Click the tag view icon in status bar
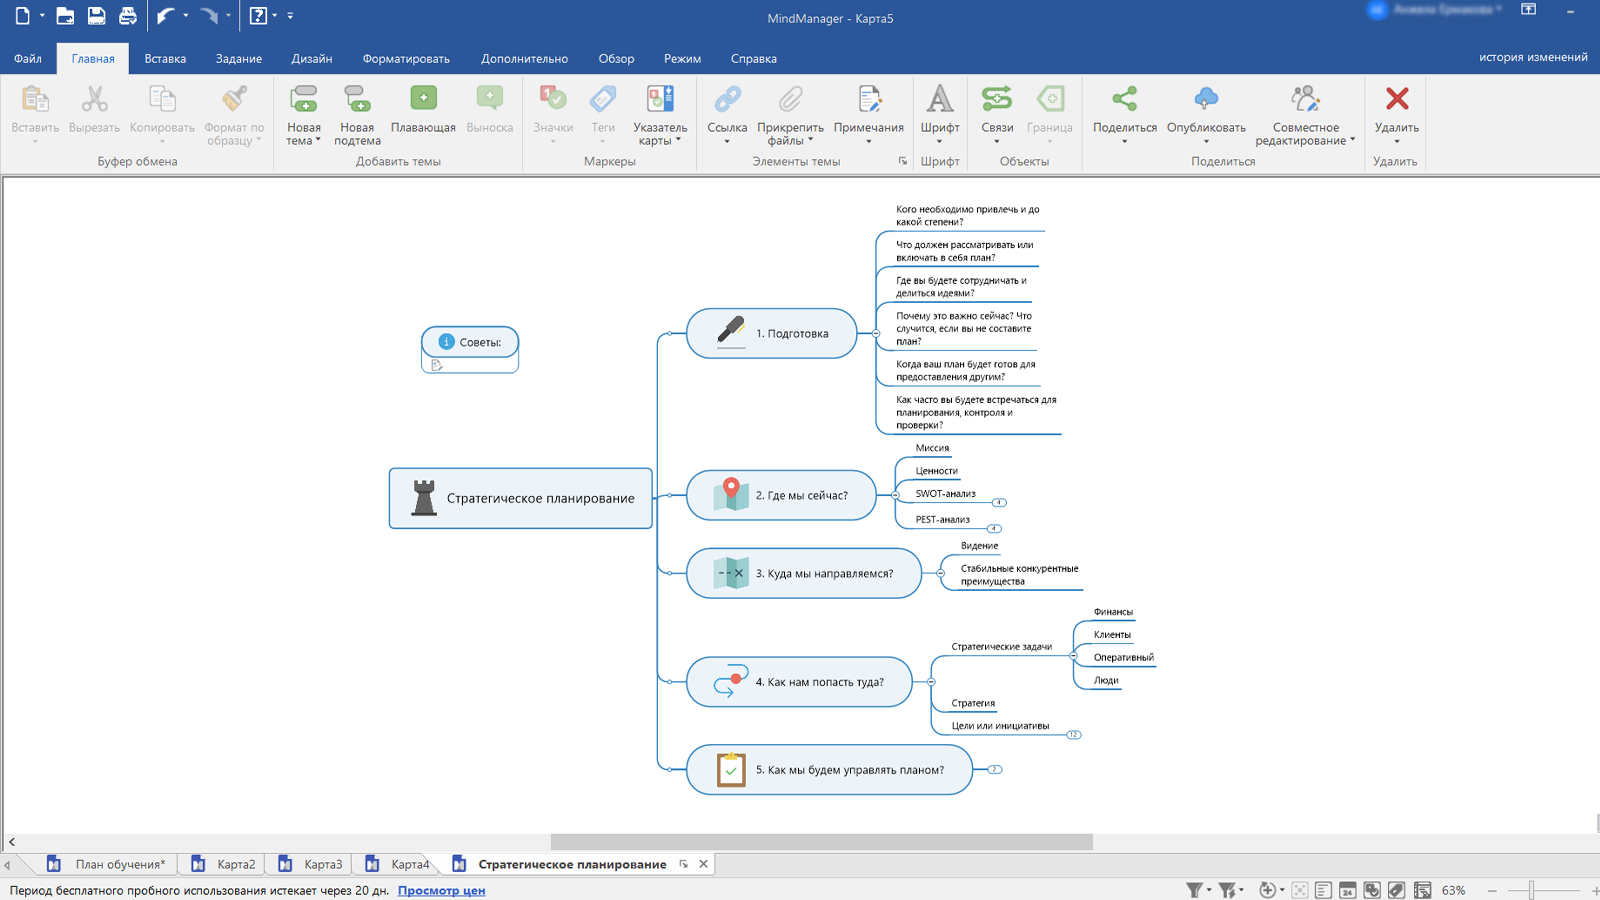 (1397, 890)
